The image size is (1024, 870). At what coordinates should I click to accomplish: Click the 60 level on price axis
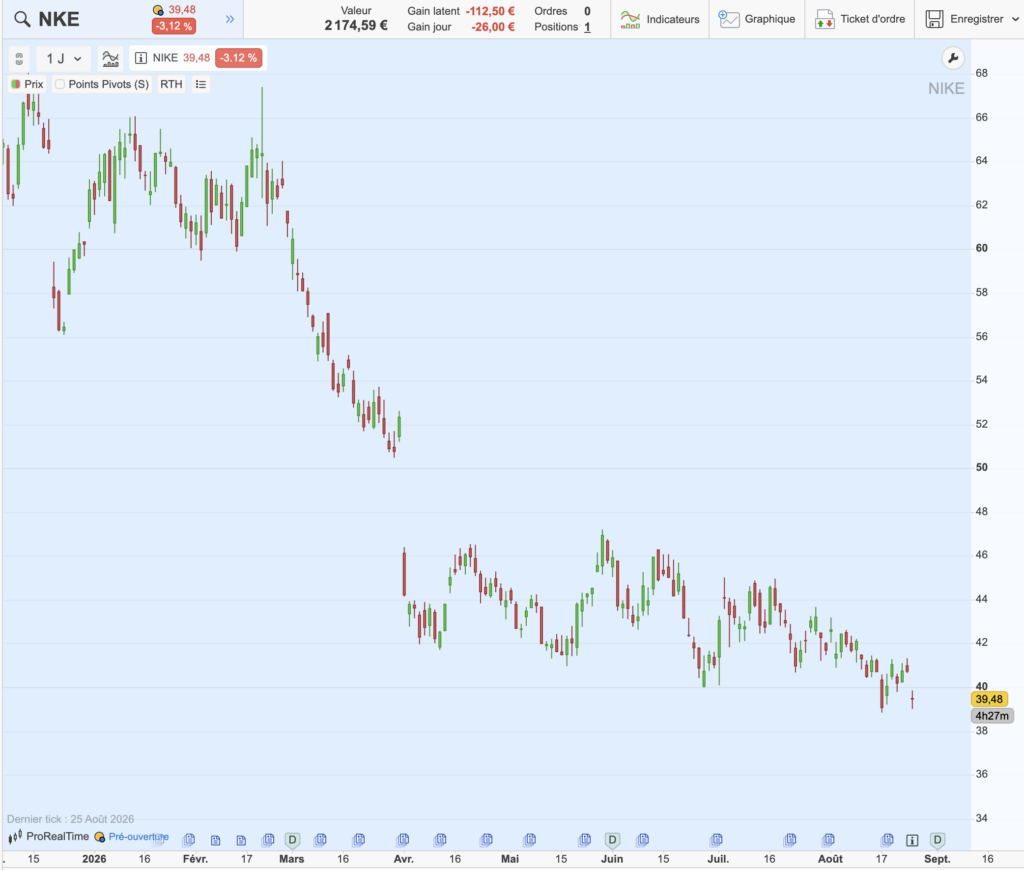pos(982,248)
